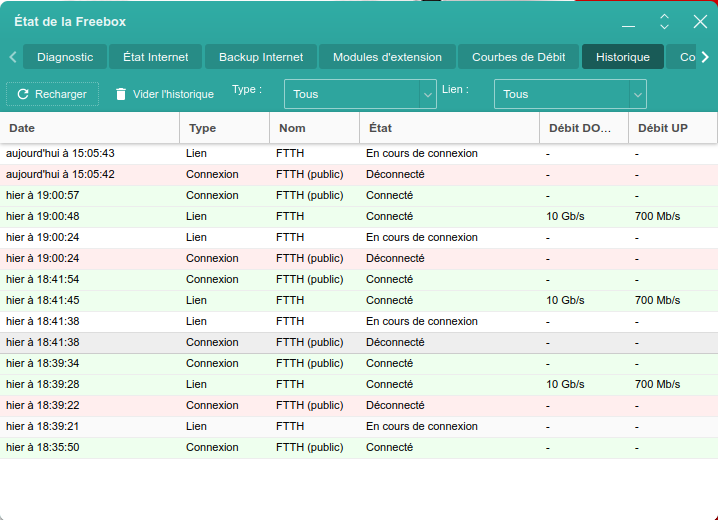Click the hier à 18:41:54 row
Viewport: 718px width, 520px height.
click(x=359, y=280)
